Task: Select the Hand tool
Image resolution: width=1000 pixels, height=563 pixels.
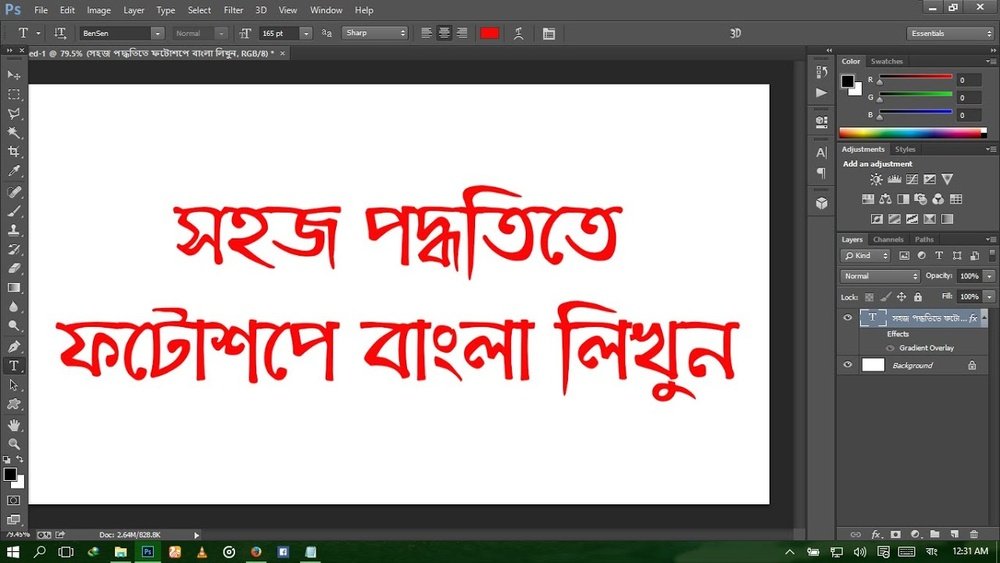Action: 13,425
